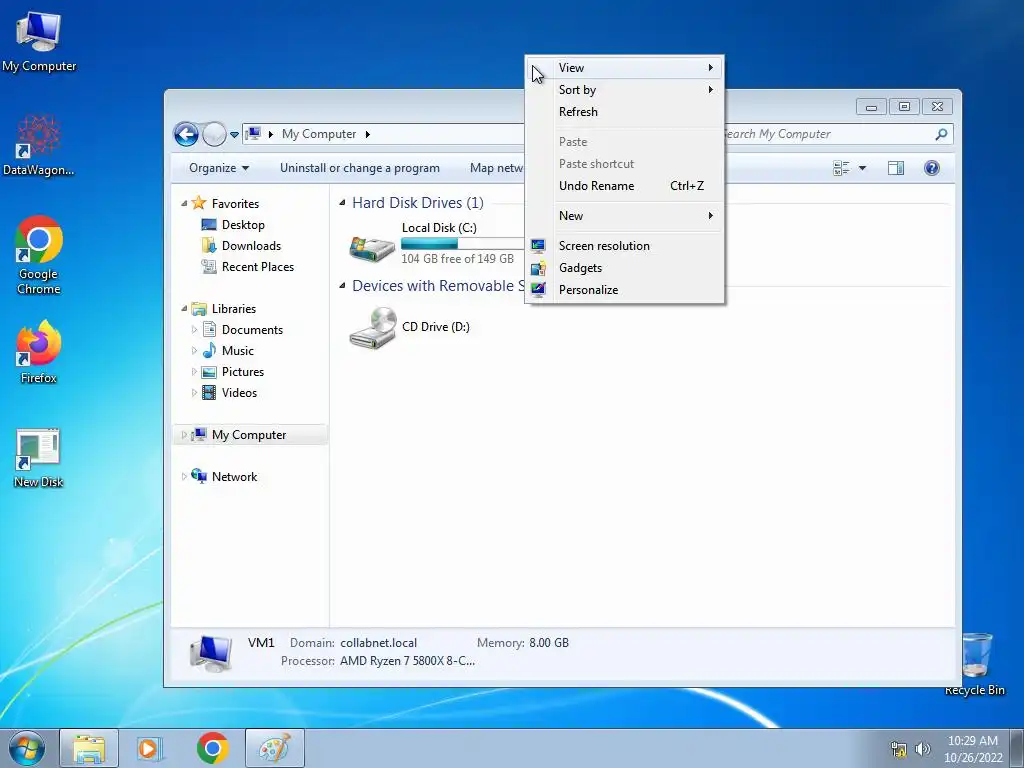Click the VM1 computer icon in details pane

pos(211,653)
